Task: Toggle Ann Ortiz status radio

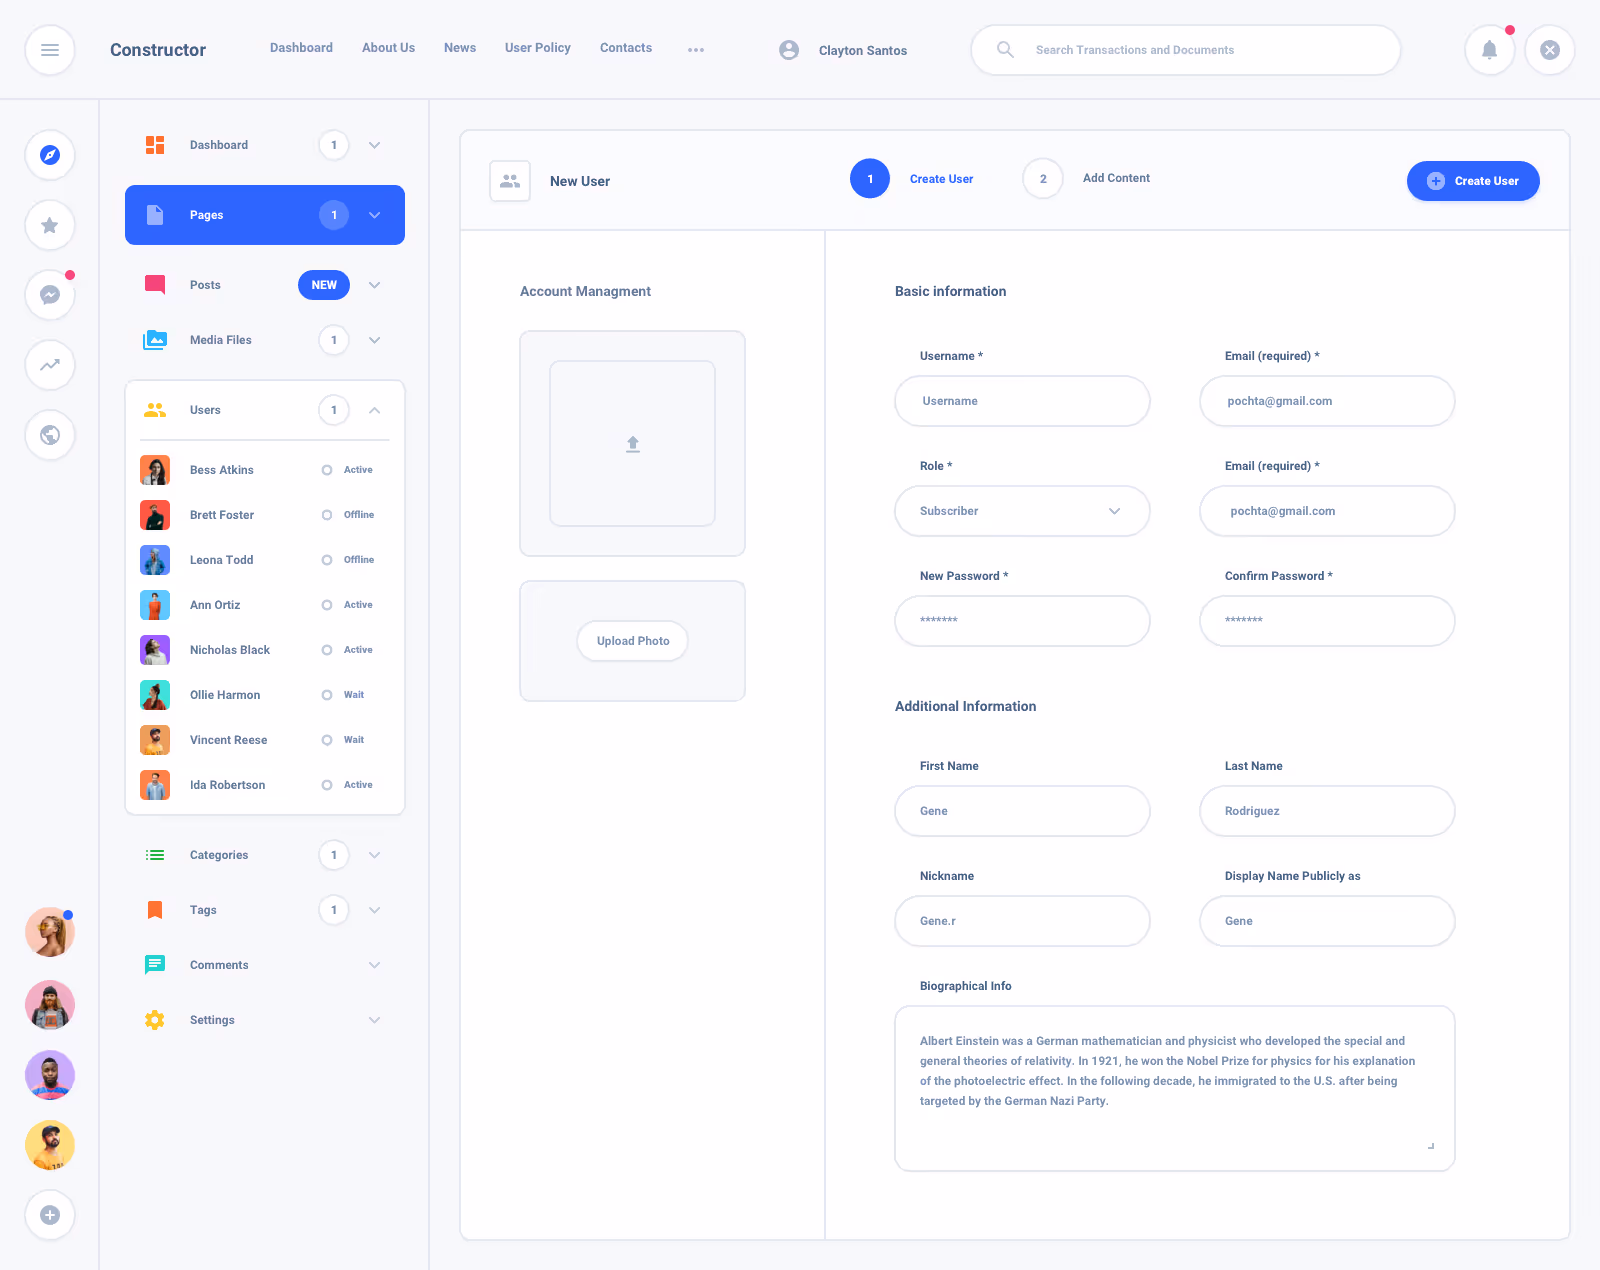Action: [327, 605]
